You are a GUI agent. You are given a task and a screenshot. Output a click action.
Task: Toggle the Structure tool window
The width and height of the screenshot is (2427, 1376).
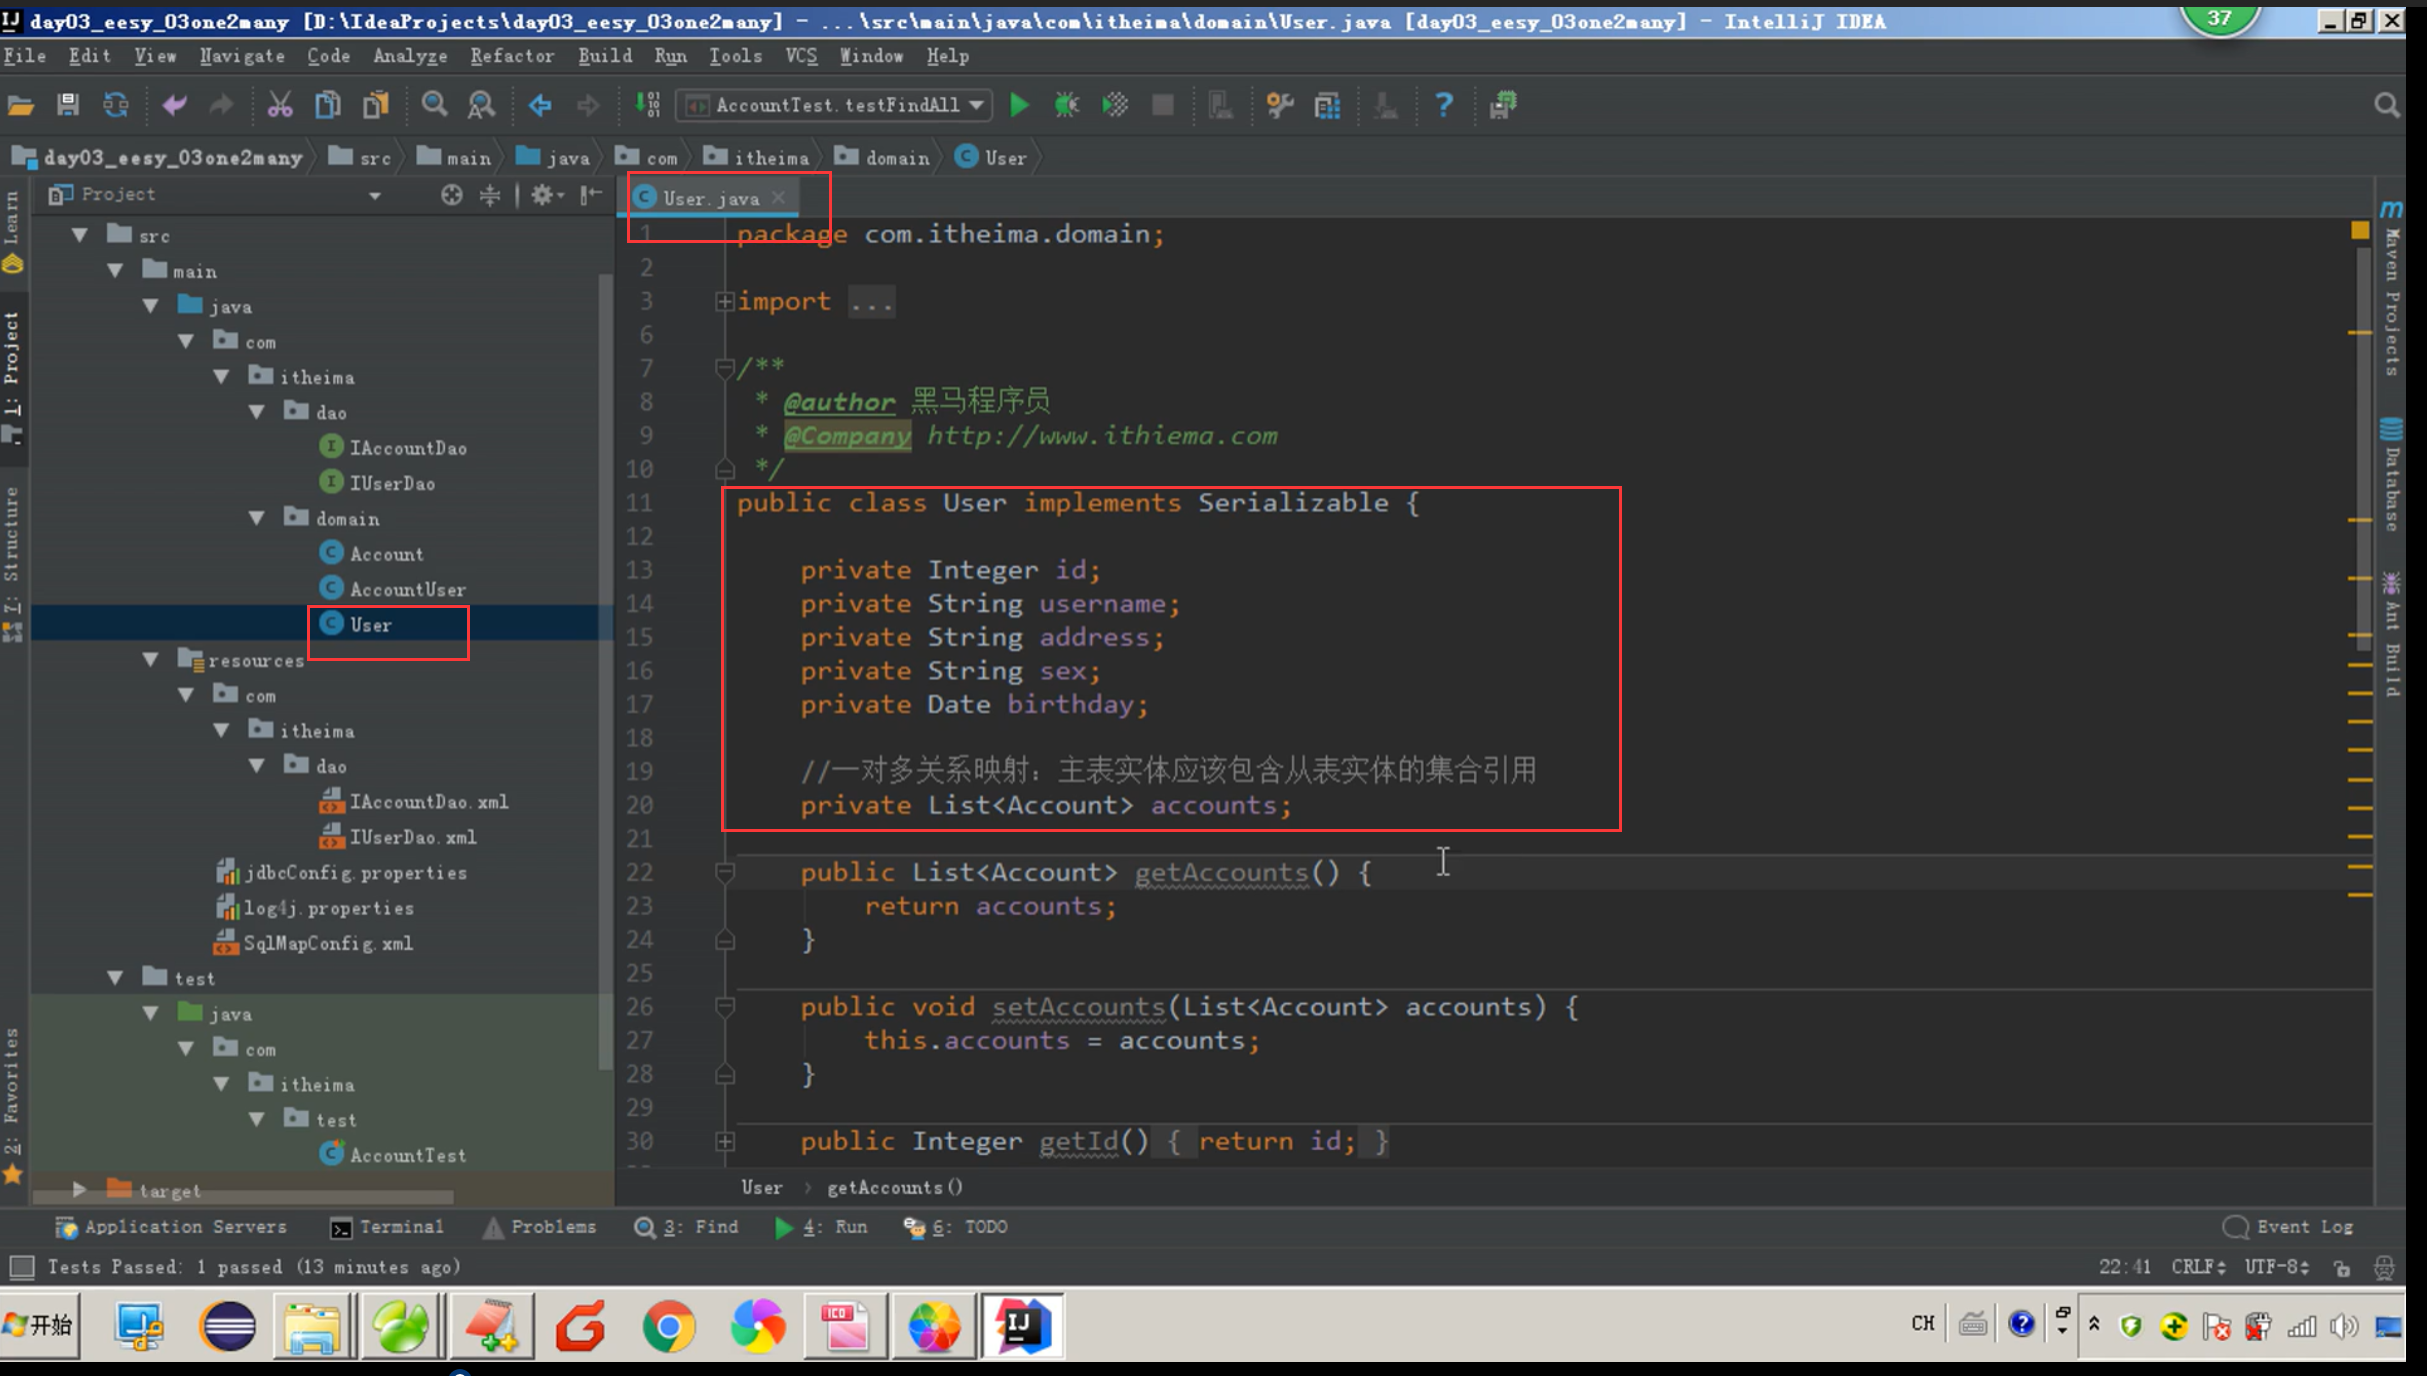pyautogui.click(x=12, y=545)
